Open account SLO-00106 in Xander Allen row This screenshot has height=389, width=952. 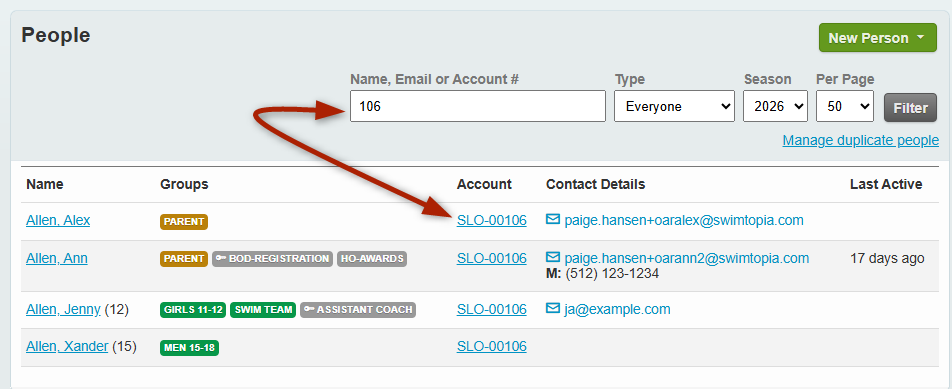492,347
